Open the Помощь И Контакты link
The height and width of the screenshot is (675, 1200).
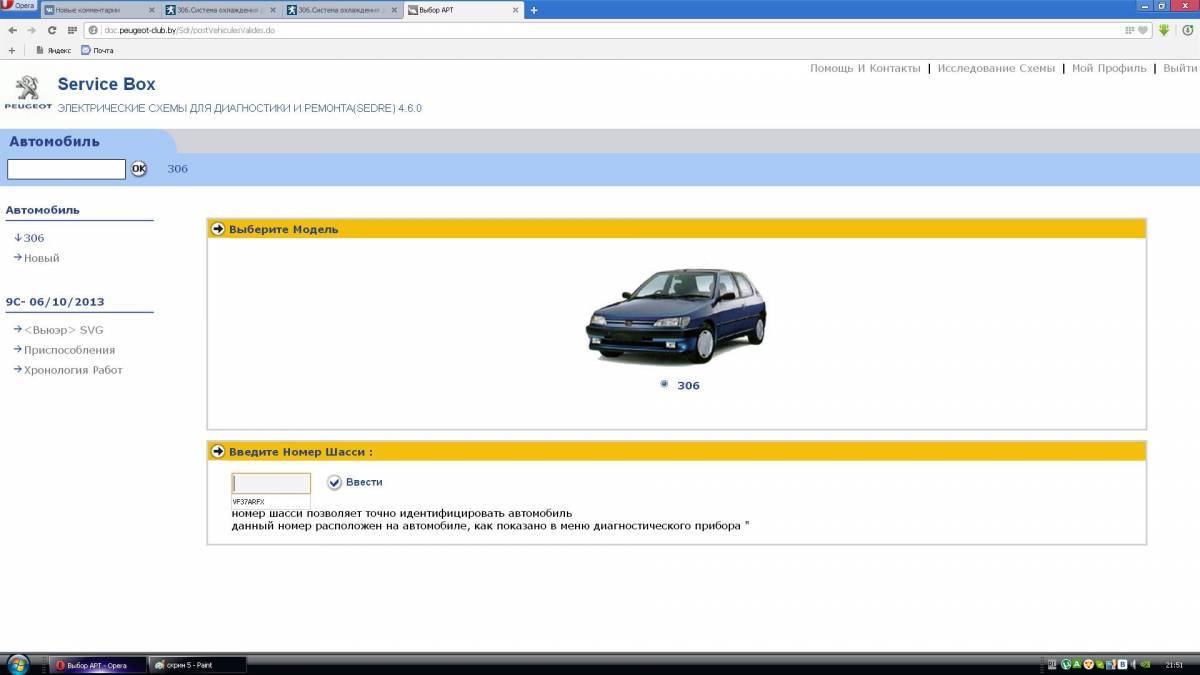[864, 68]
